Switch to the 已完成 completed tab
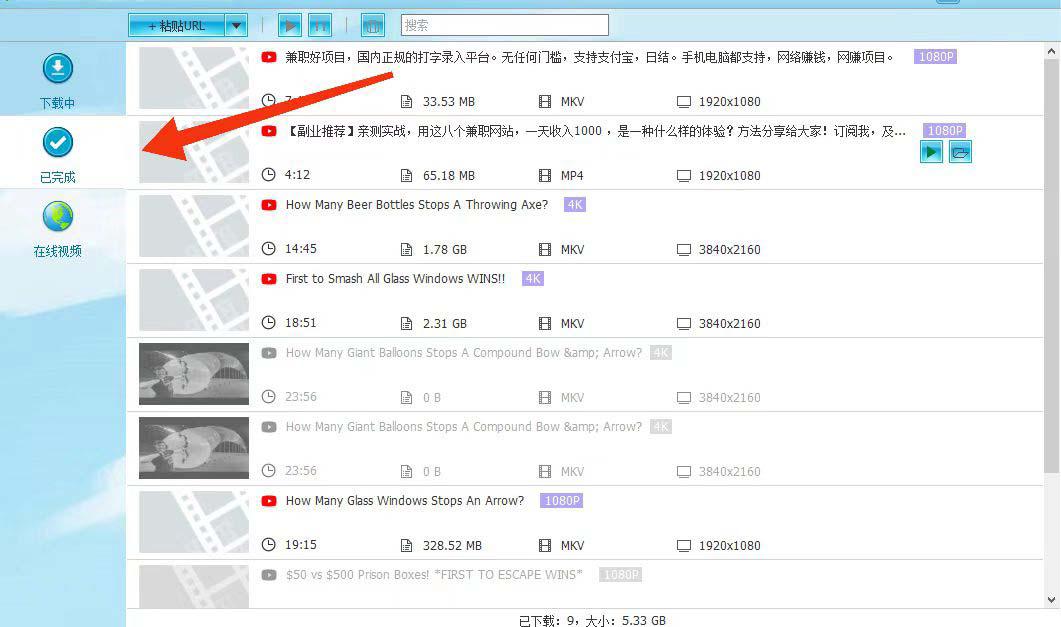 tap(58, 154)
